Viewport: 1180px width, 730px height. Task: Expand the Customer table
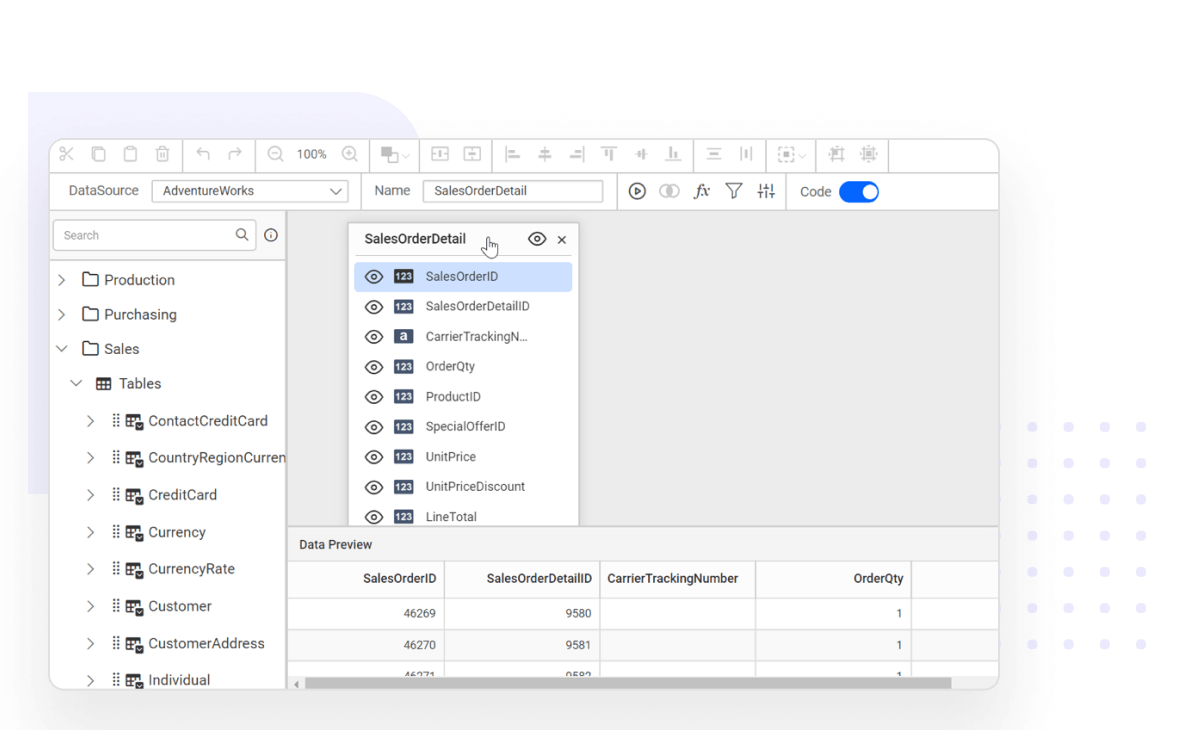90,607
